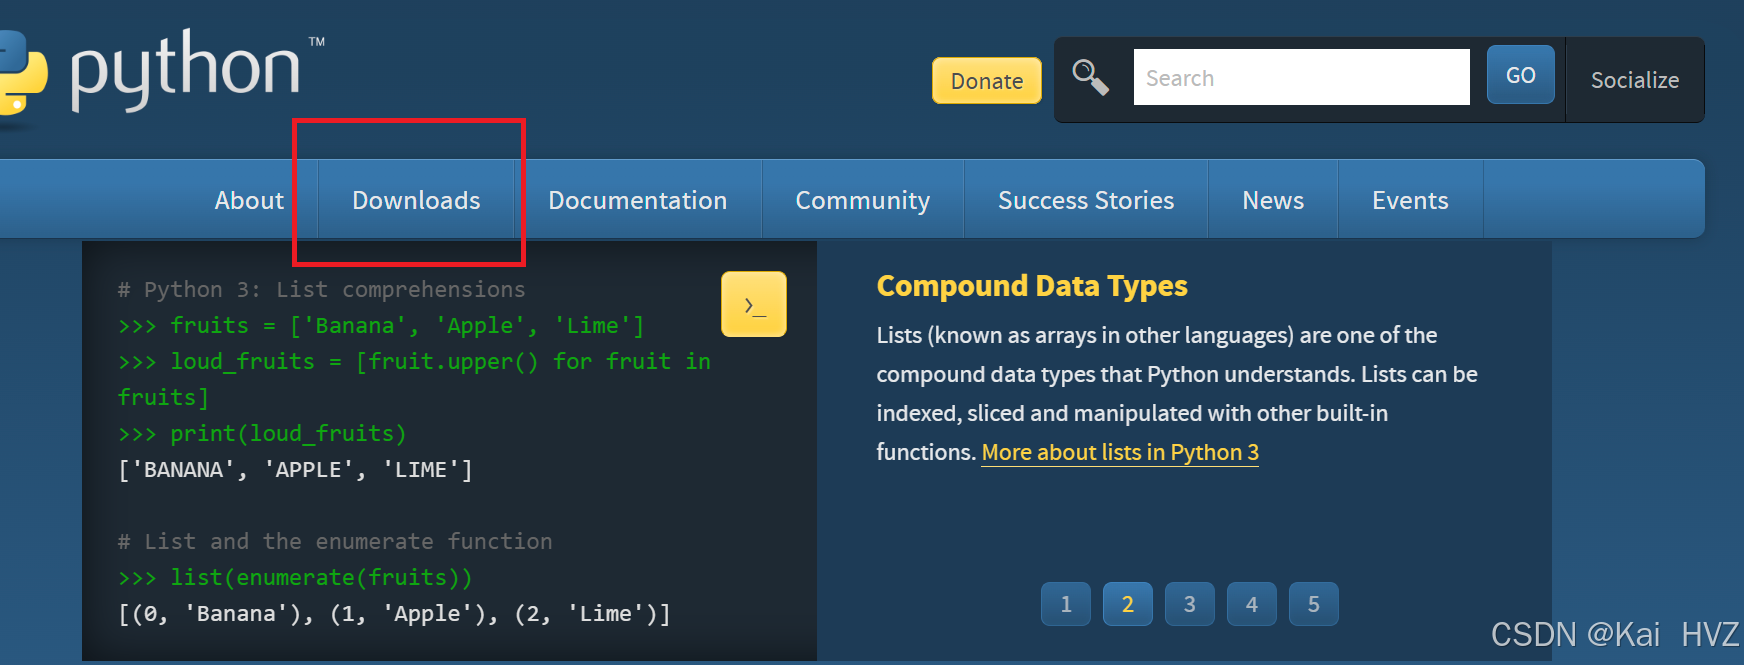Click the GO search button
1744x665 pixels.
1521,75
